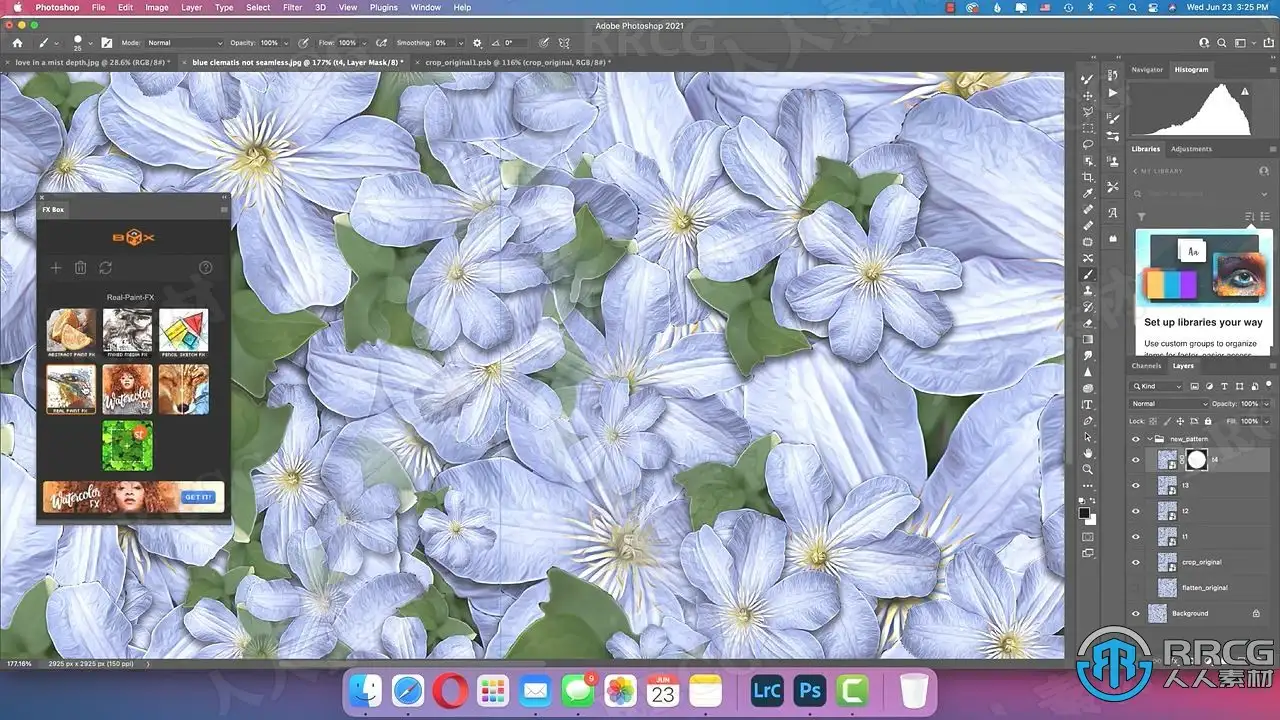Open the Filter menu
This screenshot has width=1280, height=720.
click(292, 7)
